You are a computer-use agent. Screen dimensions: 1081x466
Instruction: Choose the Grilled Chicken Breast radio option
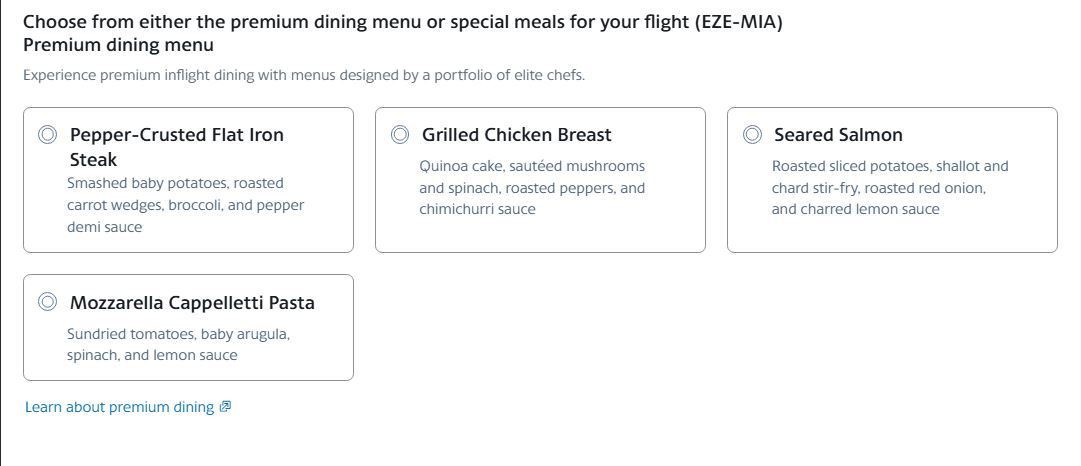(399, 135)
